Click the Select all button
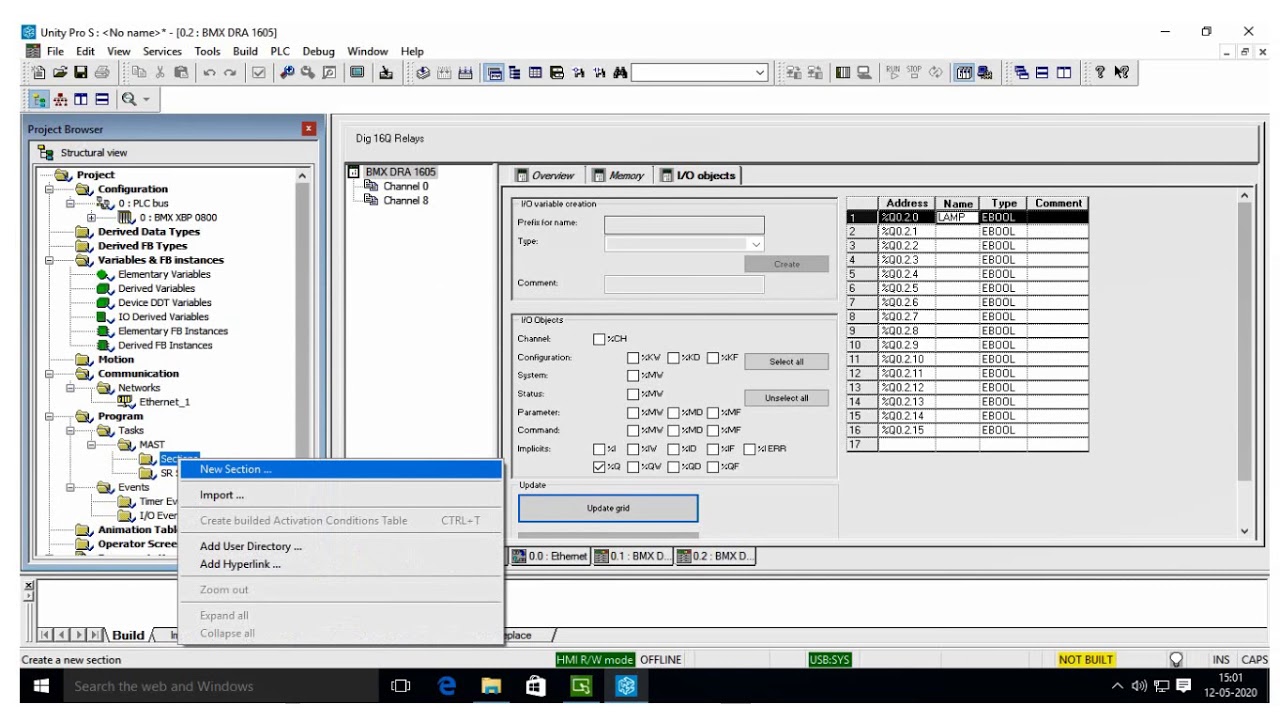This screenshot has width=1280, height=720. pos(786,361)
